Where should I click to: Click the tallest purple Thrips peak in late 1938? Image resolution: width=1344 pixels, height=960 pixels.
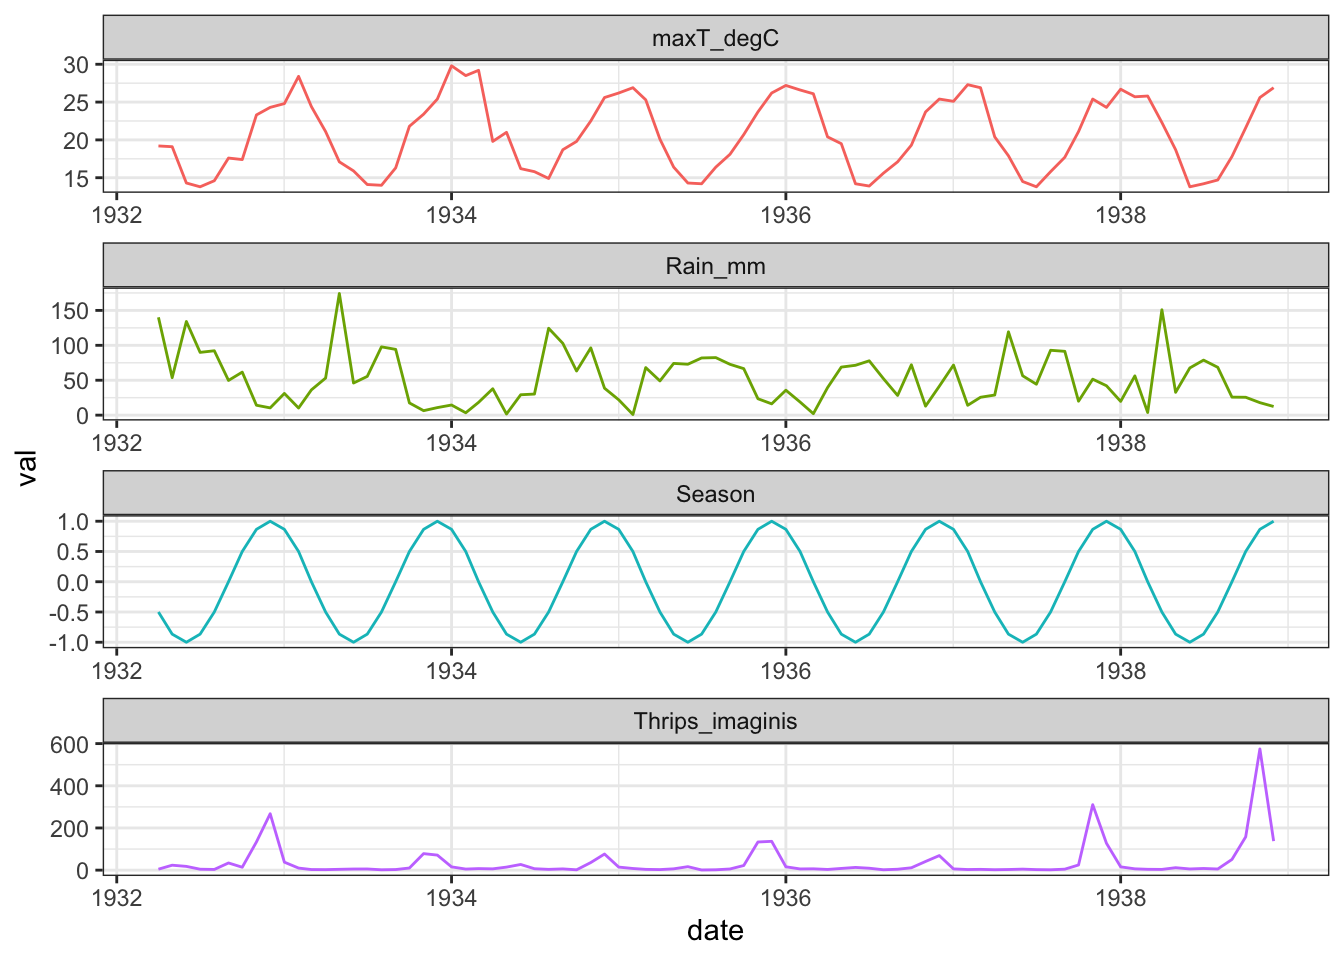[1259, 749]
